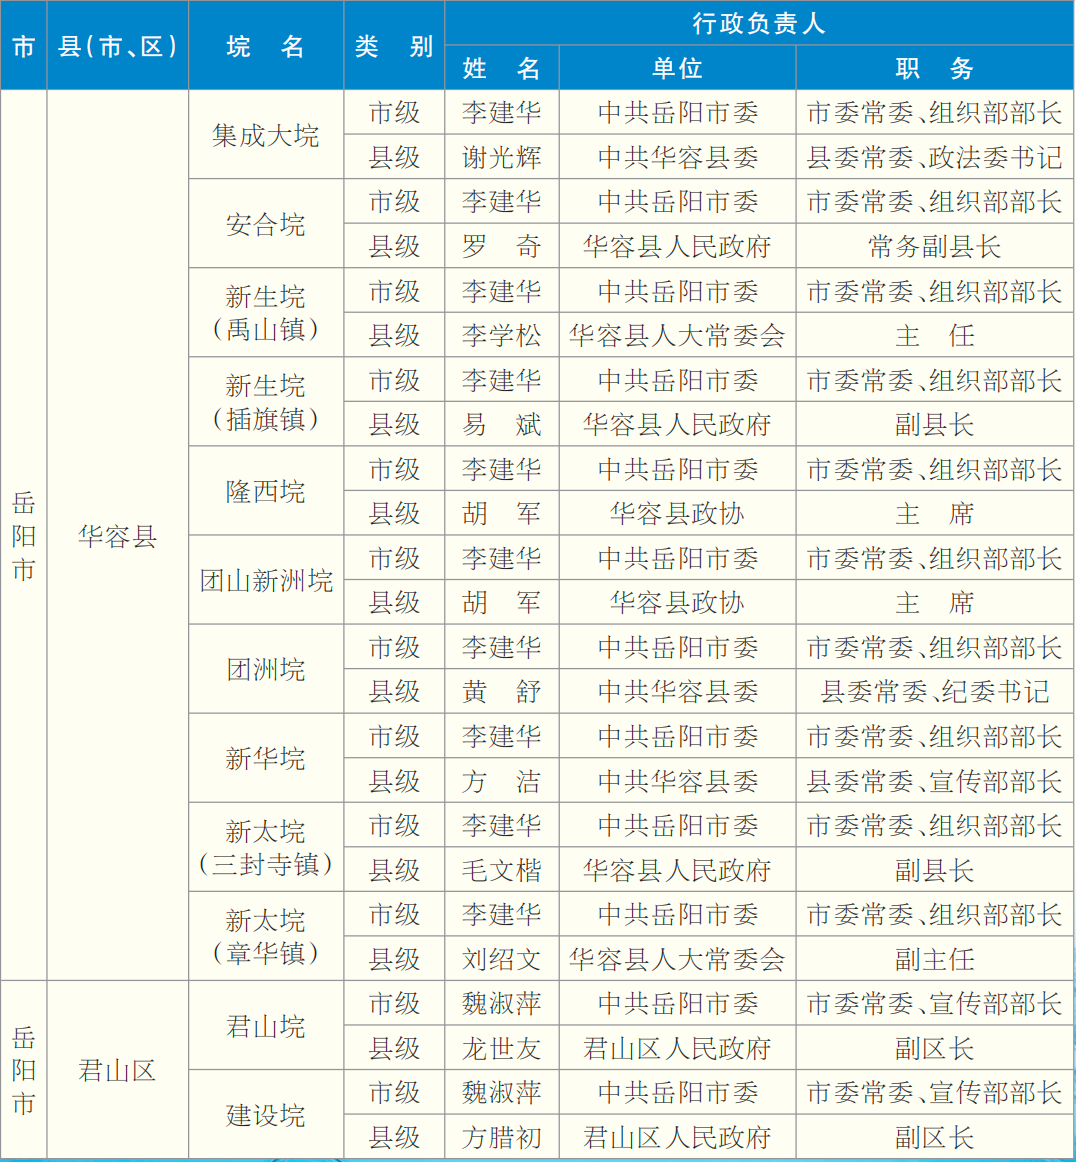Viewport: 1076px width, 1162px height.
Task: Click the name 龙世友
Action: 502,1048
